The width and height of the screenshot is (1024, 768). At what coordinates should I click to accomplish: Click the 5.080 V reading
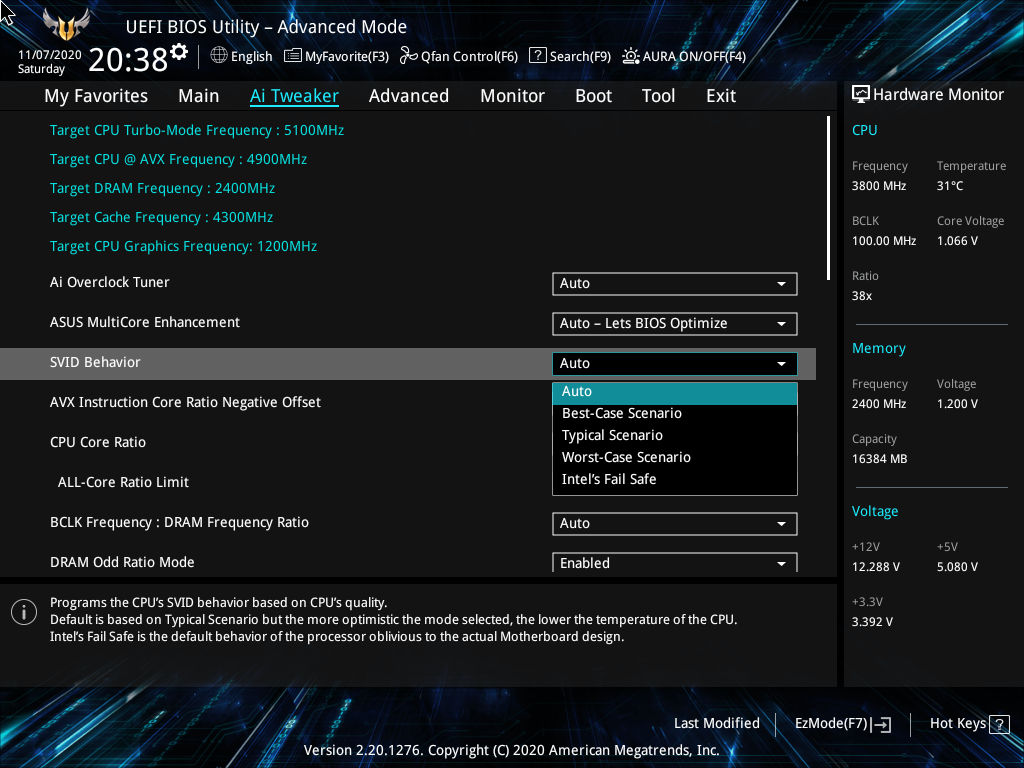click(x=957, y=567)
